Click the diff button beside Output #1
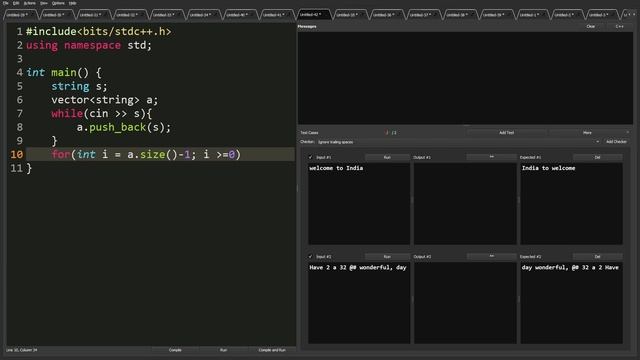640x360 pixels. pos(491,157)
